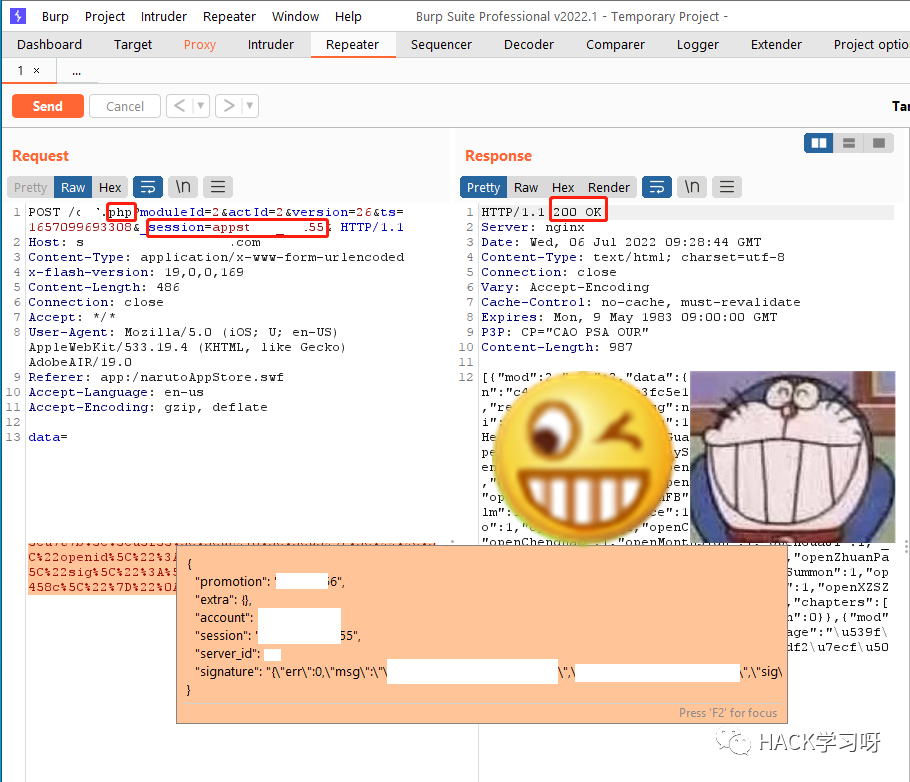Click the Cancel button
Image resolution: width=910 pixels, height=782 pixels.
[125, 106]
